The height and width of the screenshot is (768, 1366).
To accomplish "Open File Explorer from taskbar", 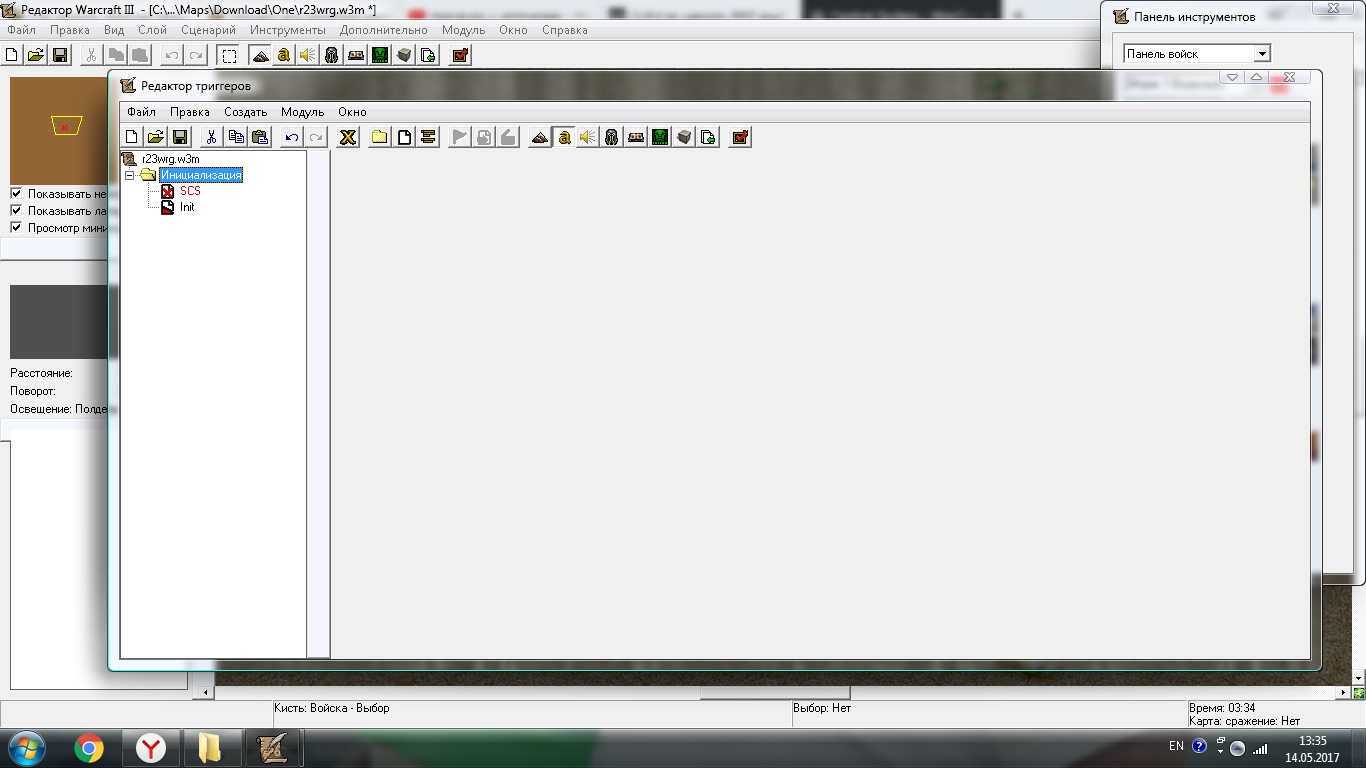I will click(213, 748).
